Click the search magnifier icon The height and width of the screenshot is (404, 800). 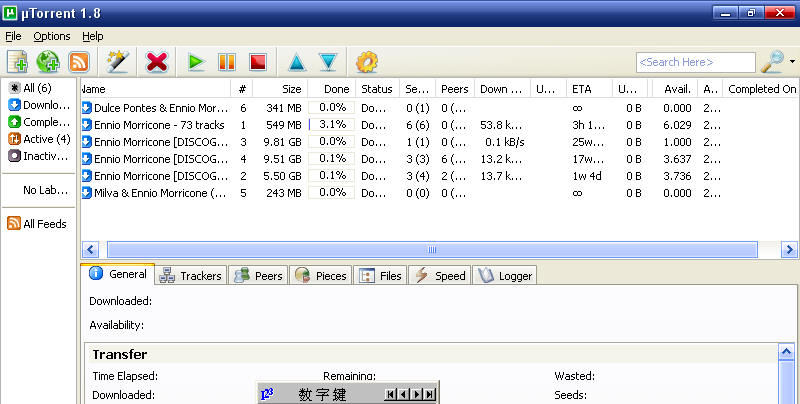tap(772, 62)
